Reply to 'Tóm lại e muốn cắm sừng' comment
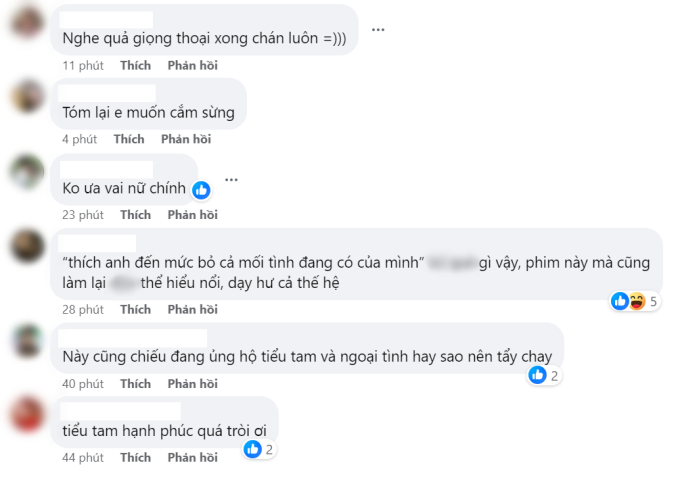This screenshot has height=482, width=680. click(186, 139)
